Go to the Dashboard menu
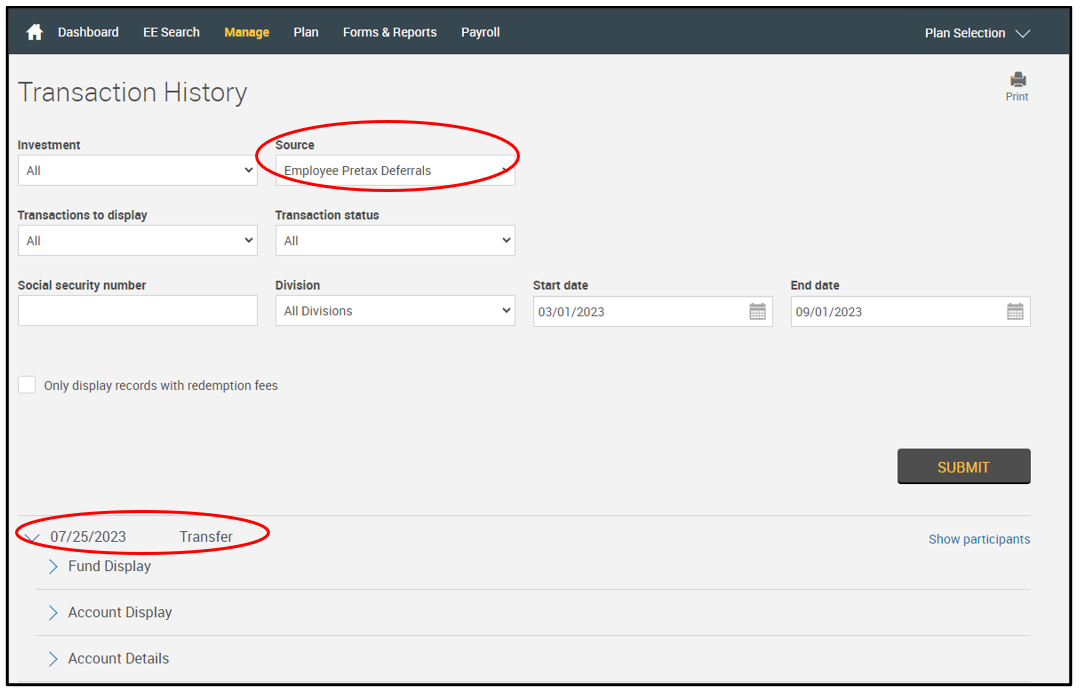1081x695 pixels. [88, 33]
